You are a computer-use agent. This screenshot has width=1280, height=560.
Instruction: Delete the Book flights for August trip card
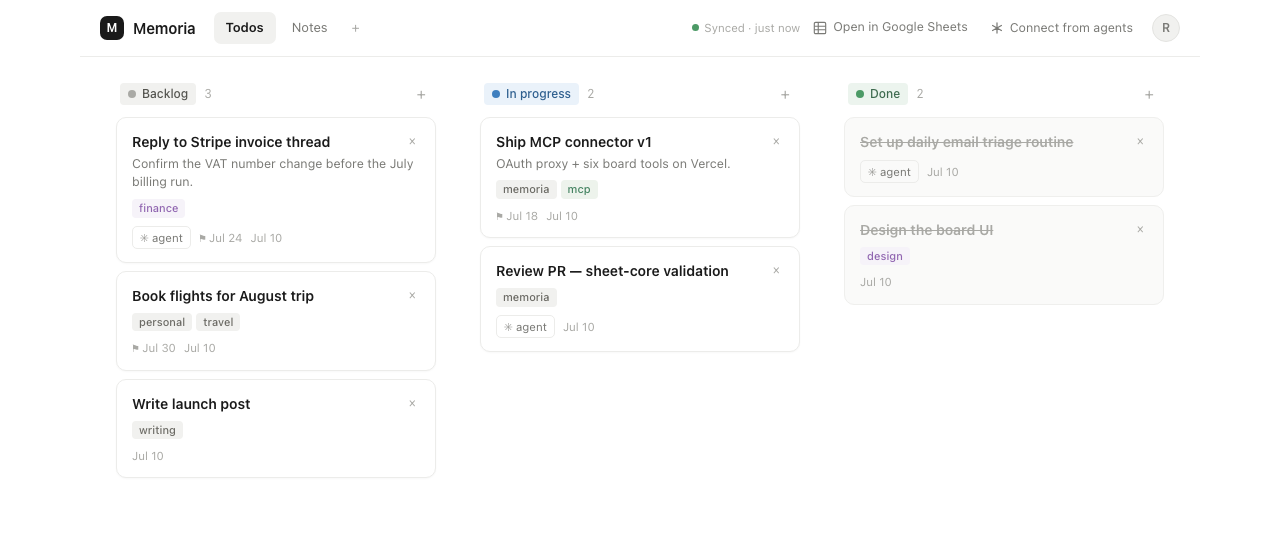pyautogui.click(x=412, y=296)
